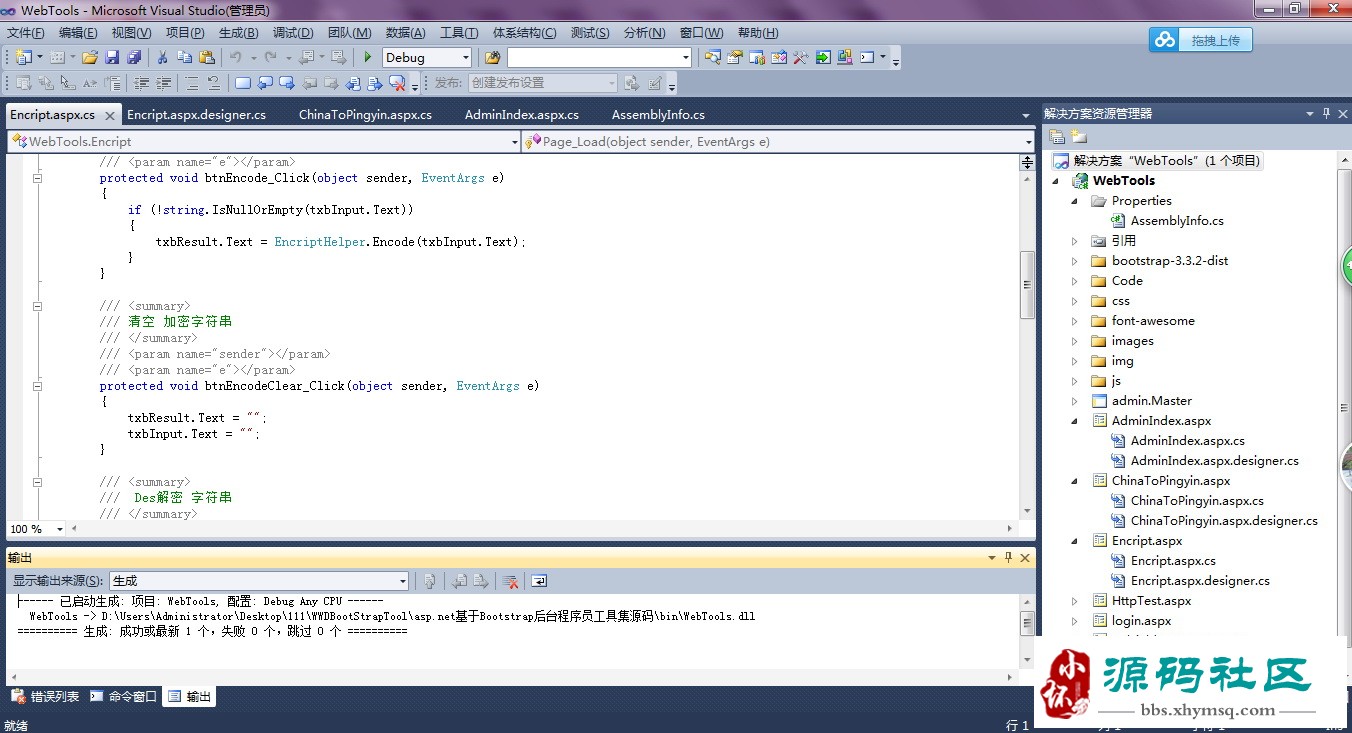Click the Paste clipboard icon

207,57
